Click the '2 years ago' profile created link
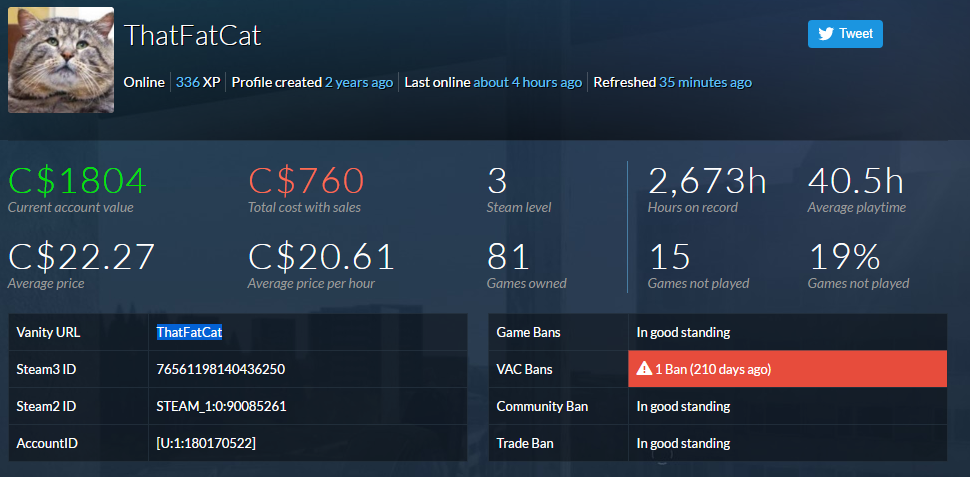 click(x=359, y=82)
